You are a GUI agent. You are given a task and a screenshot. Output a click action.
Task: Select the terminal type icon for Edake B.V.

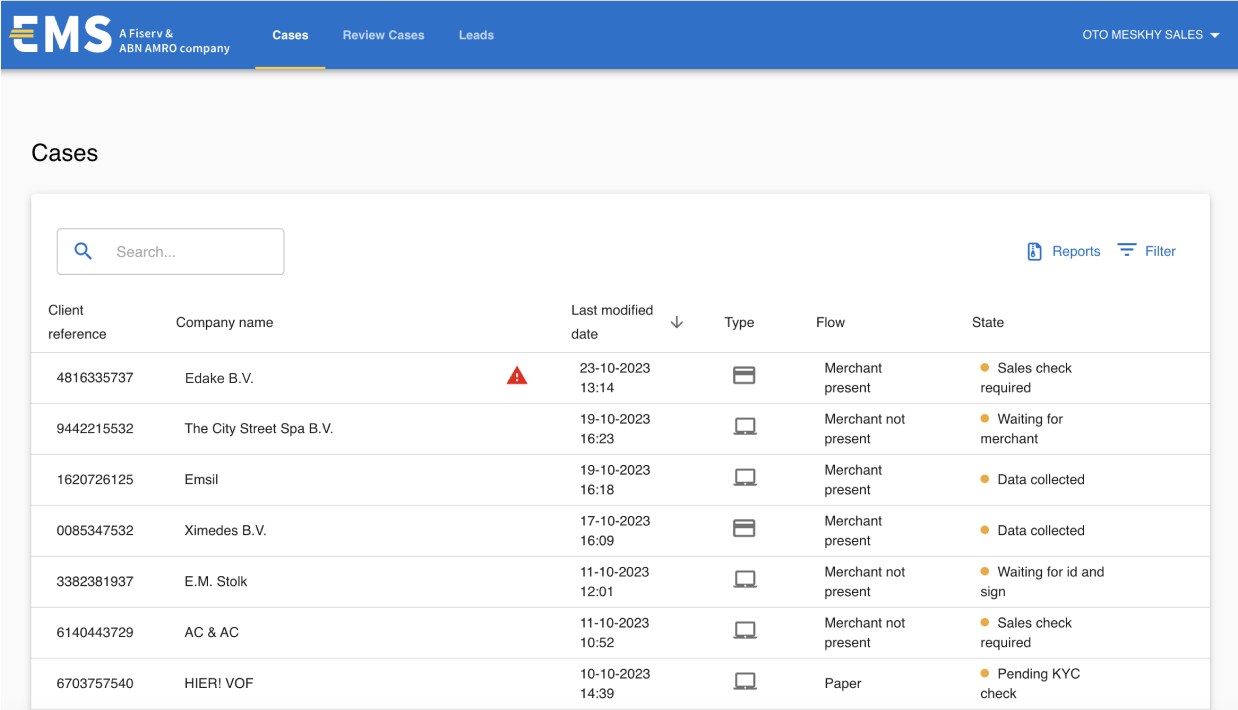[x=744, y=375]
